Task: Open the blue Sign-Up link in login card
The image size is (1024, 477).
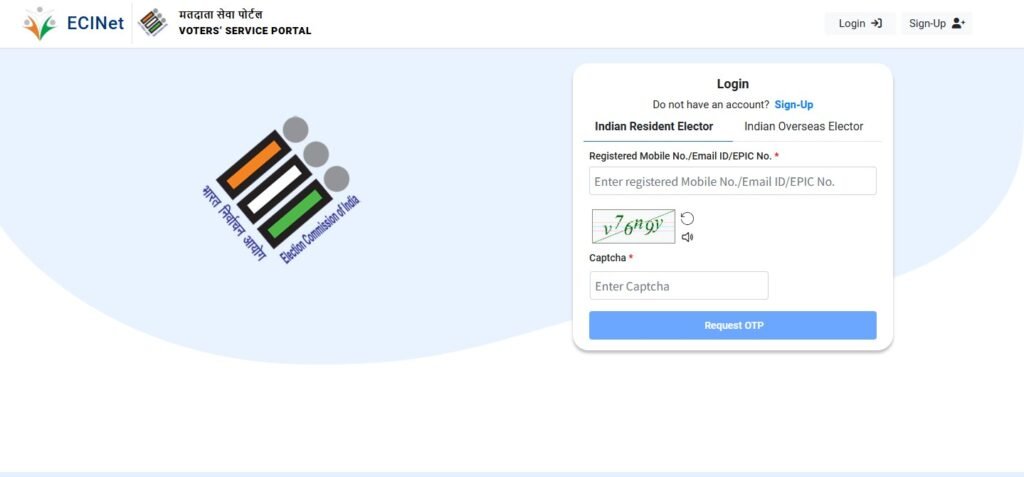Action: pos(793,104)
